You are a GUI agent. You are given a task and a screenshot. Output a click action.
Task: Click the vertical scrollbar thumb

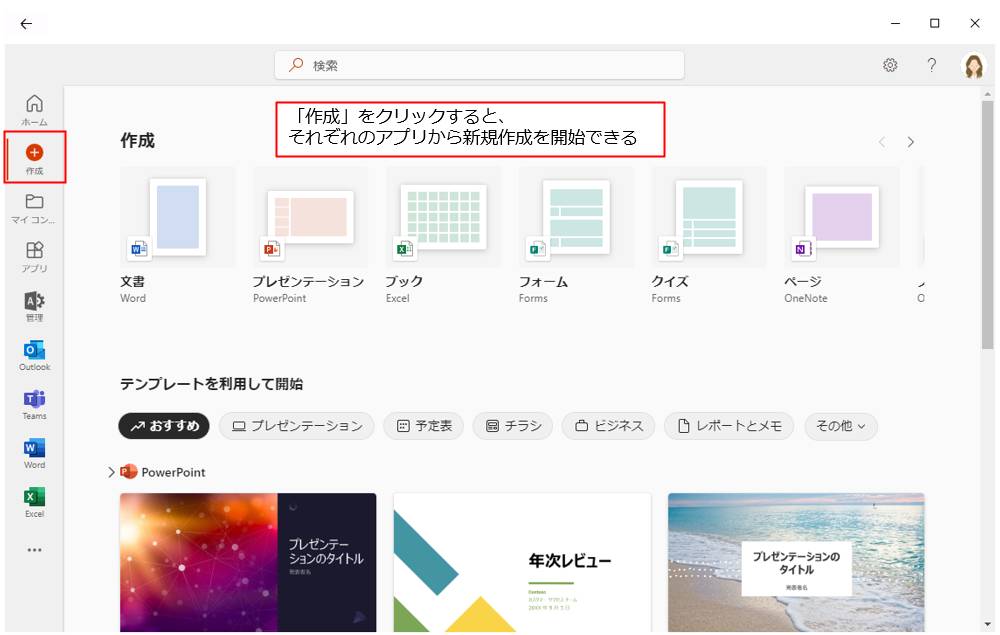pos(988,224)
